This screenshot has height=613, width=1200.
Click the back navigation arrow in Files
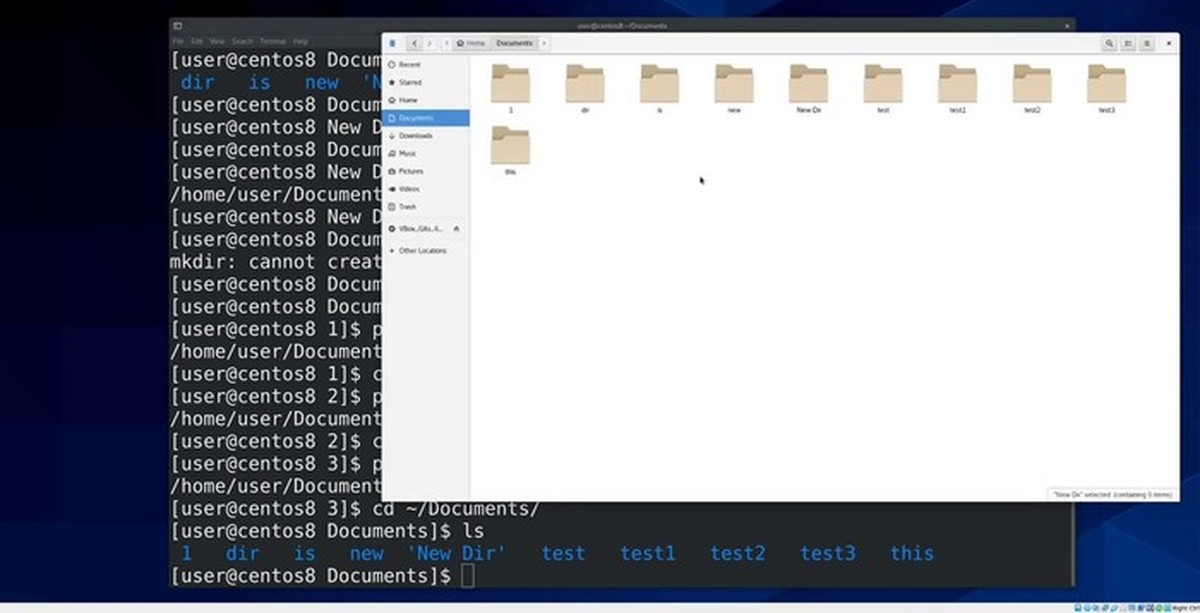coord(414,43)
